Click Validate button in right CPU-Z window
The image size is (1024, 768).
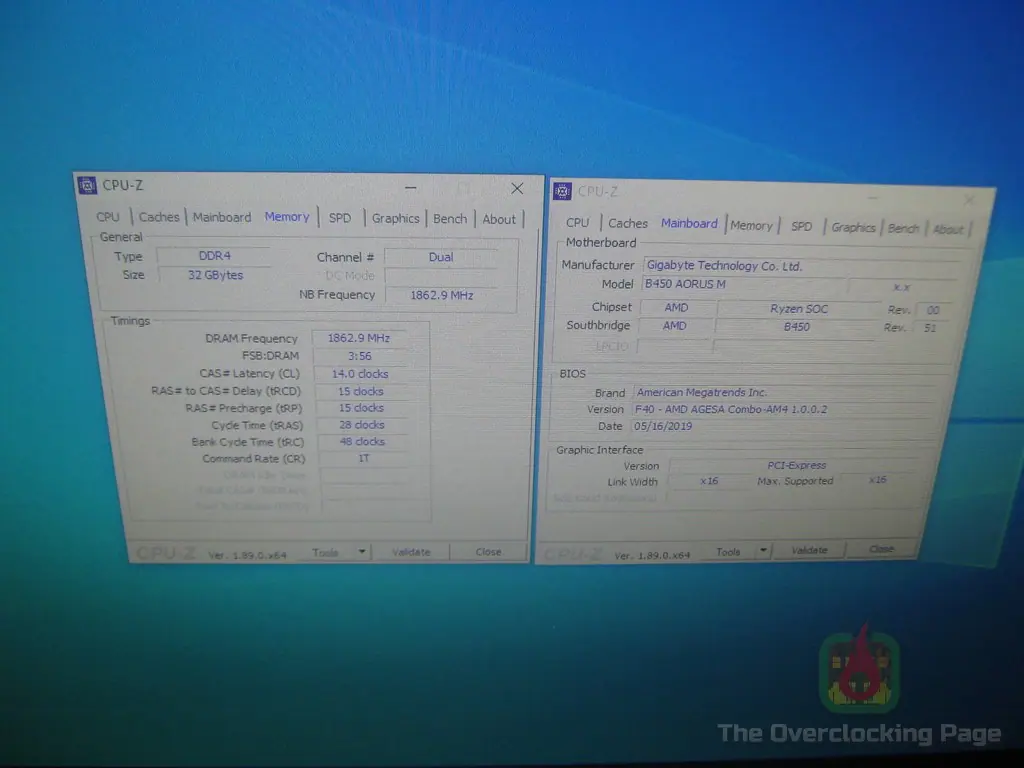pyautogui.click(x=809, y=551)
